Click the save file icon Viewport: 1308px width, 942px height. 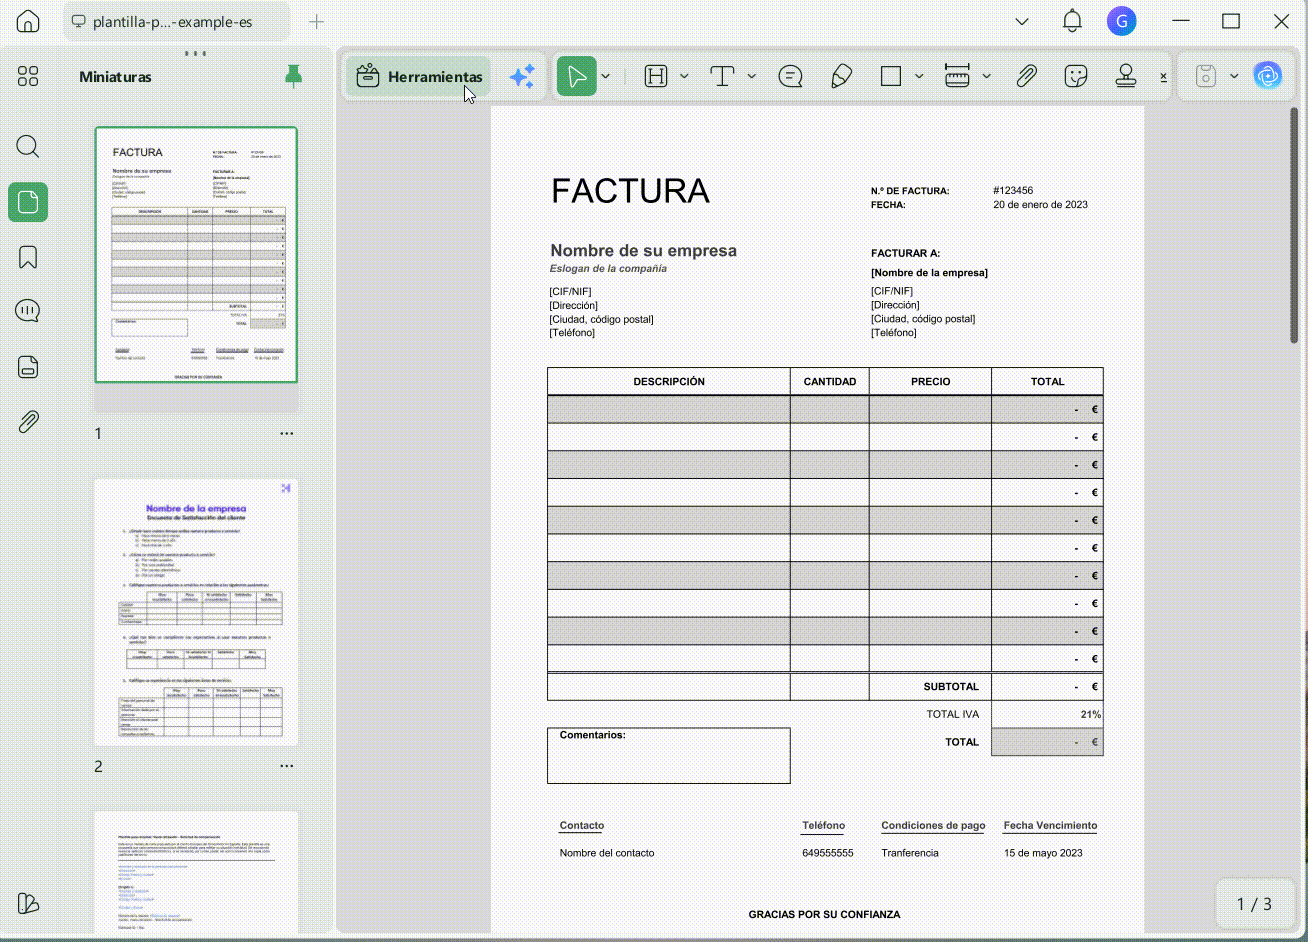[1206, 77]
